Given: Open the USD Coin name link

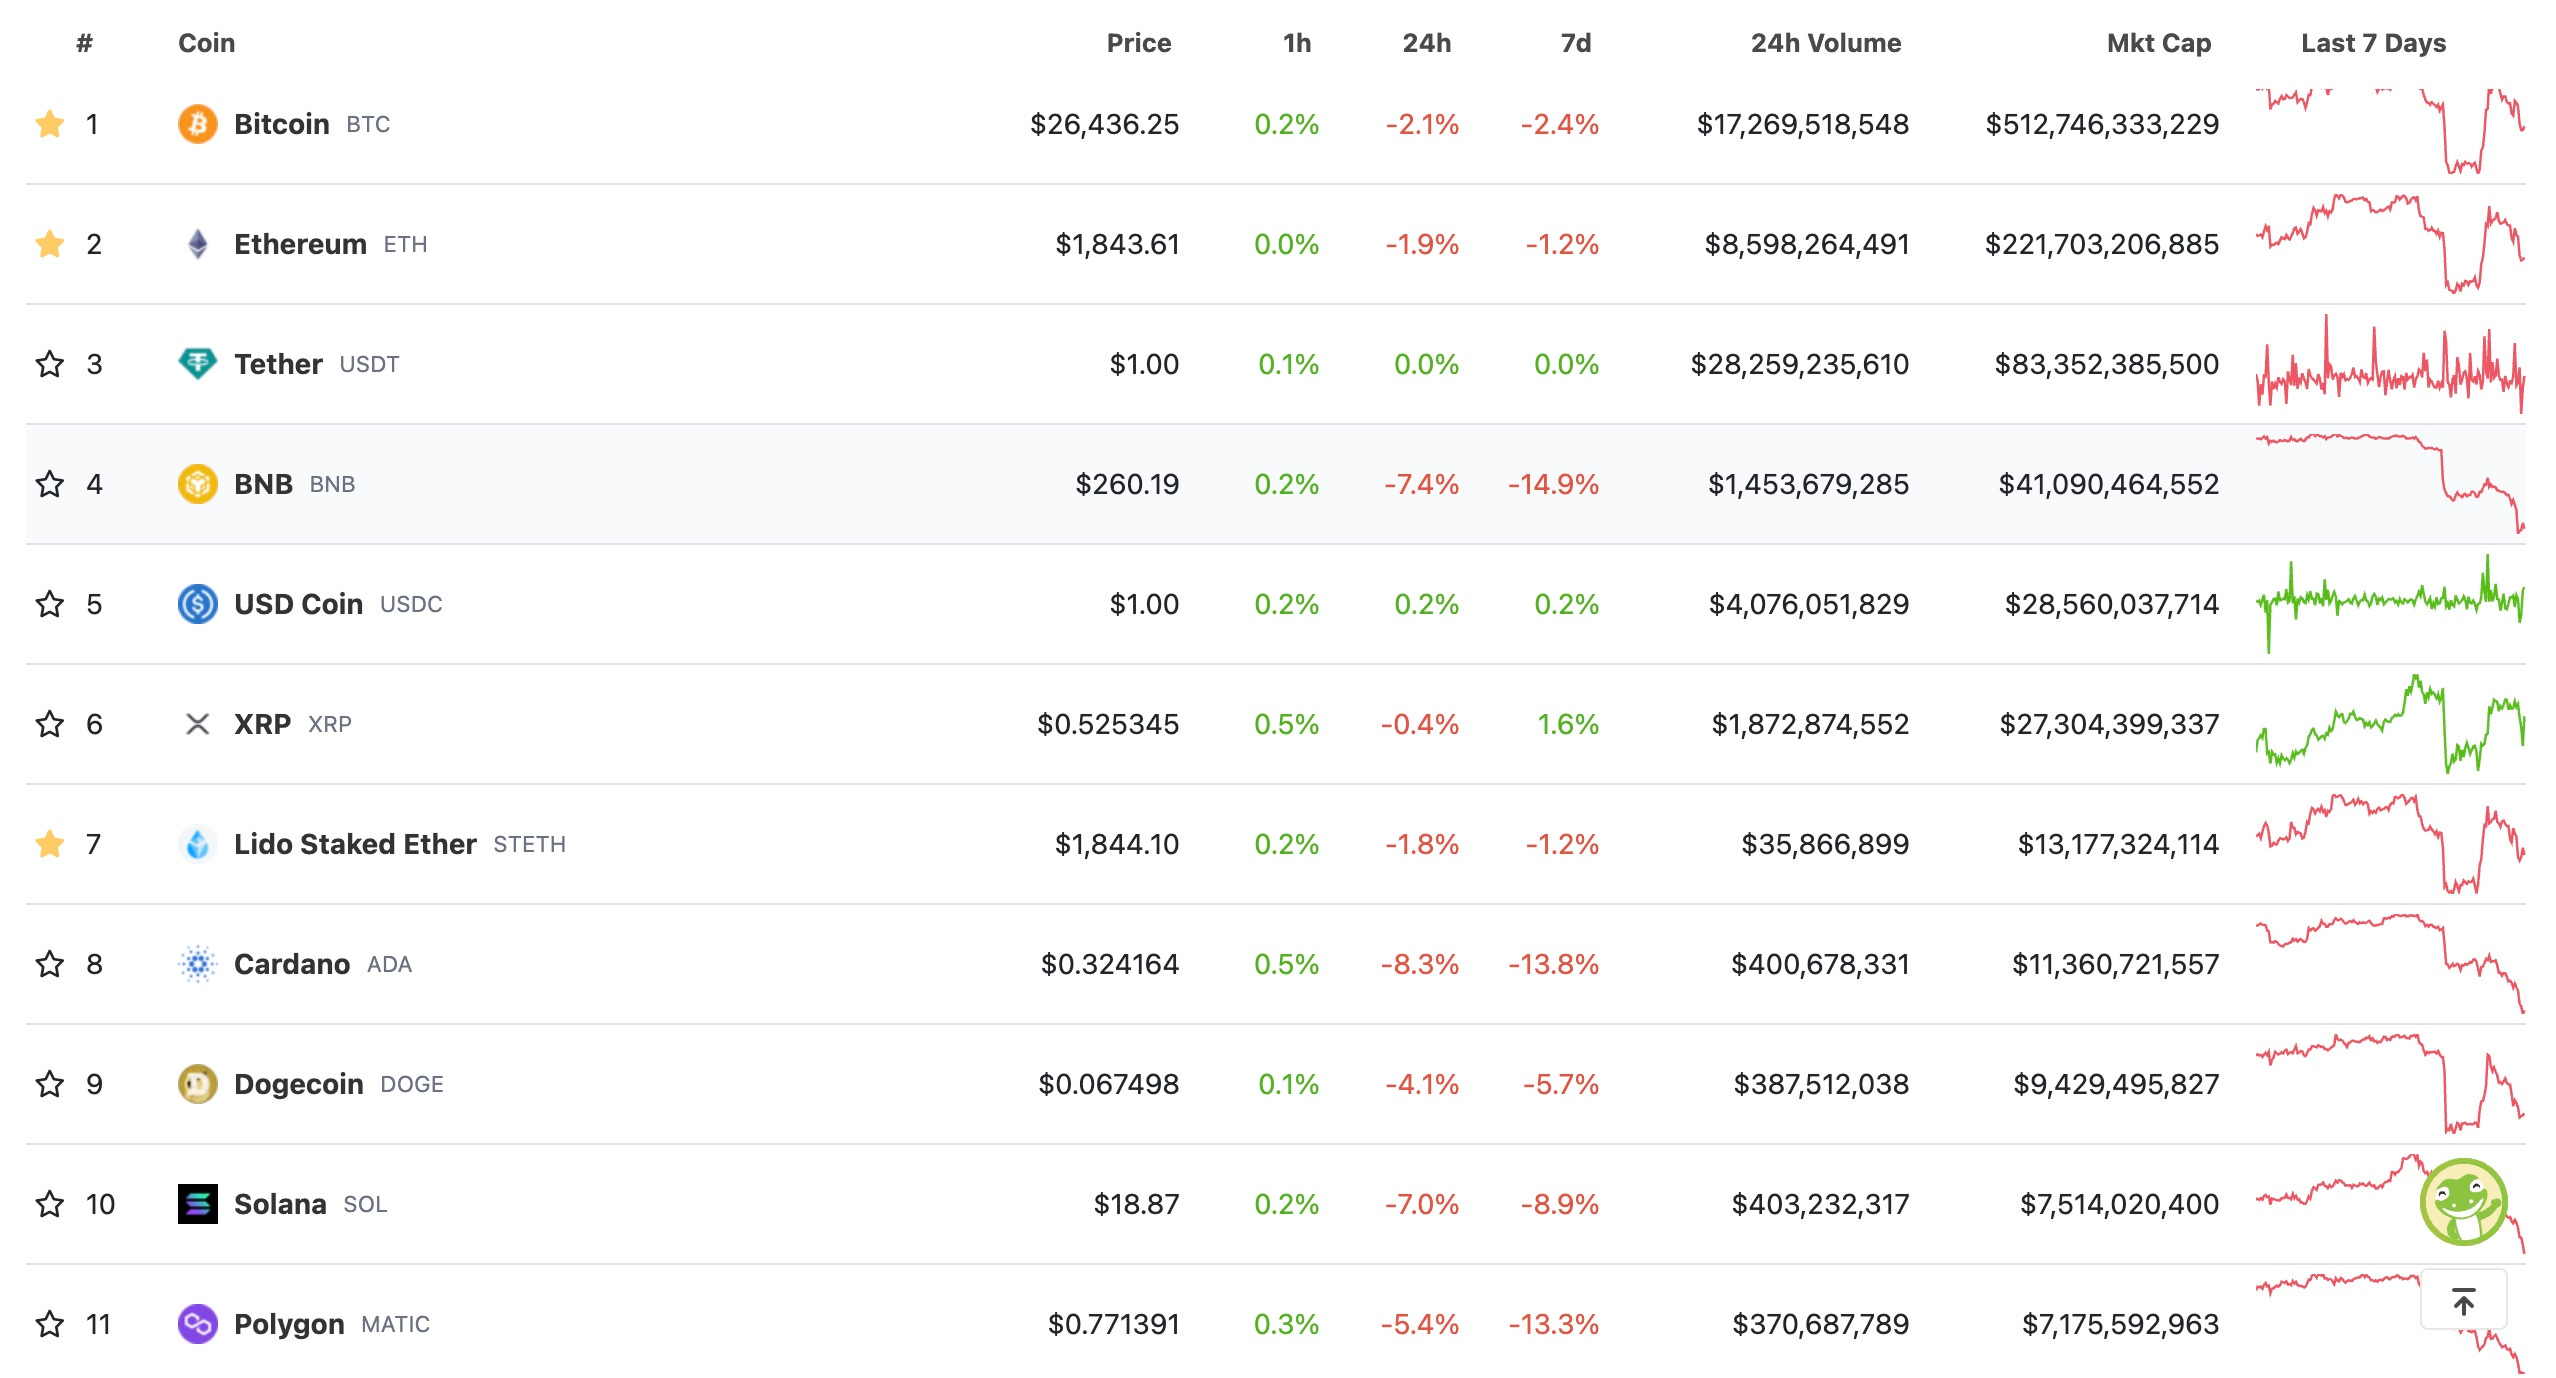Looking at the screenshot, I should pos(298,604).
